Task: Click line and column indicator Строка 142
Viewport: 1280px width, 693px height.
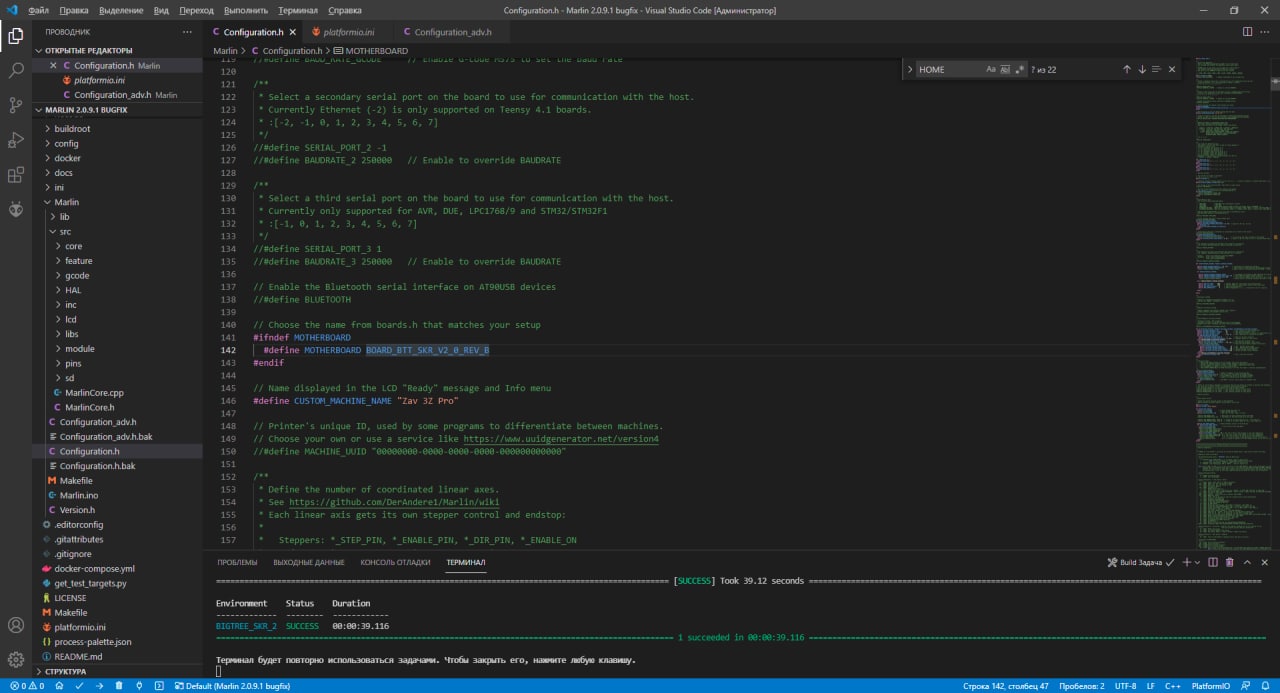Action: point(1006,686)
